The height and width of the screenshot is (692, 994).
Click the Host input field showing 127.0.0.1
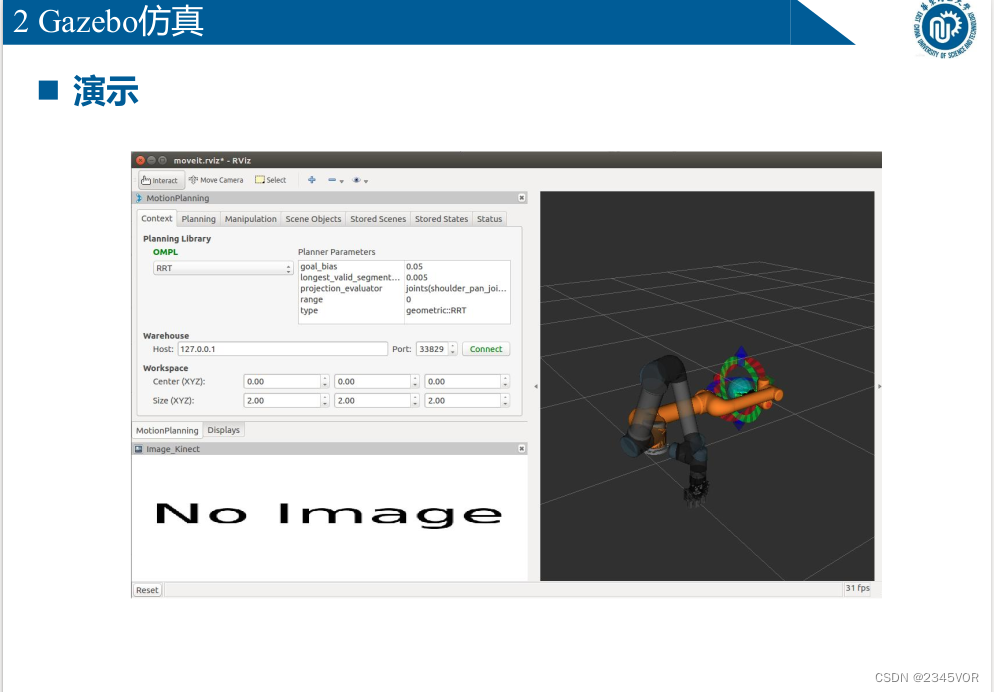coord(283,348)
